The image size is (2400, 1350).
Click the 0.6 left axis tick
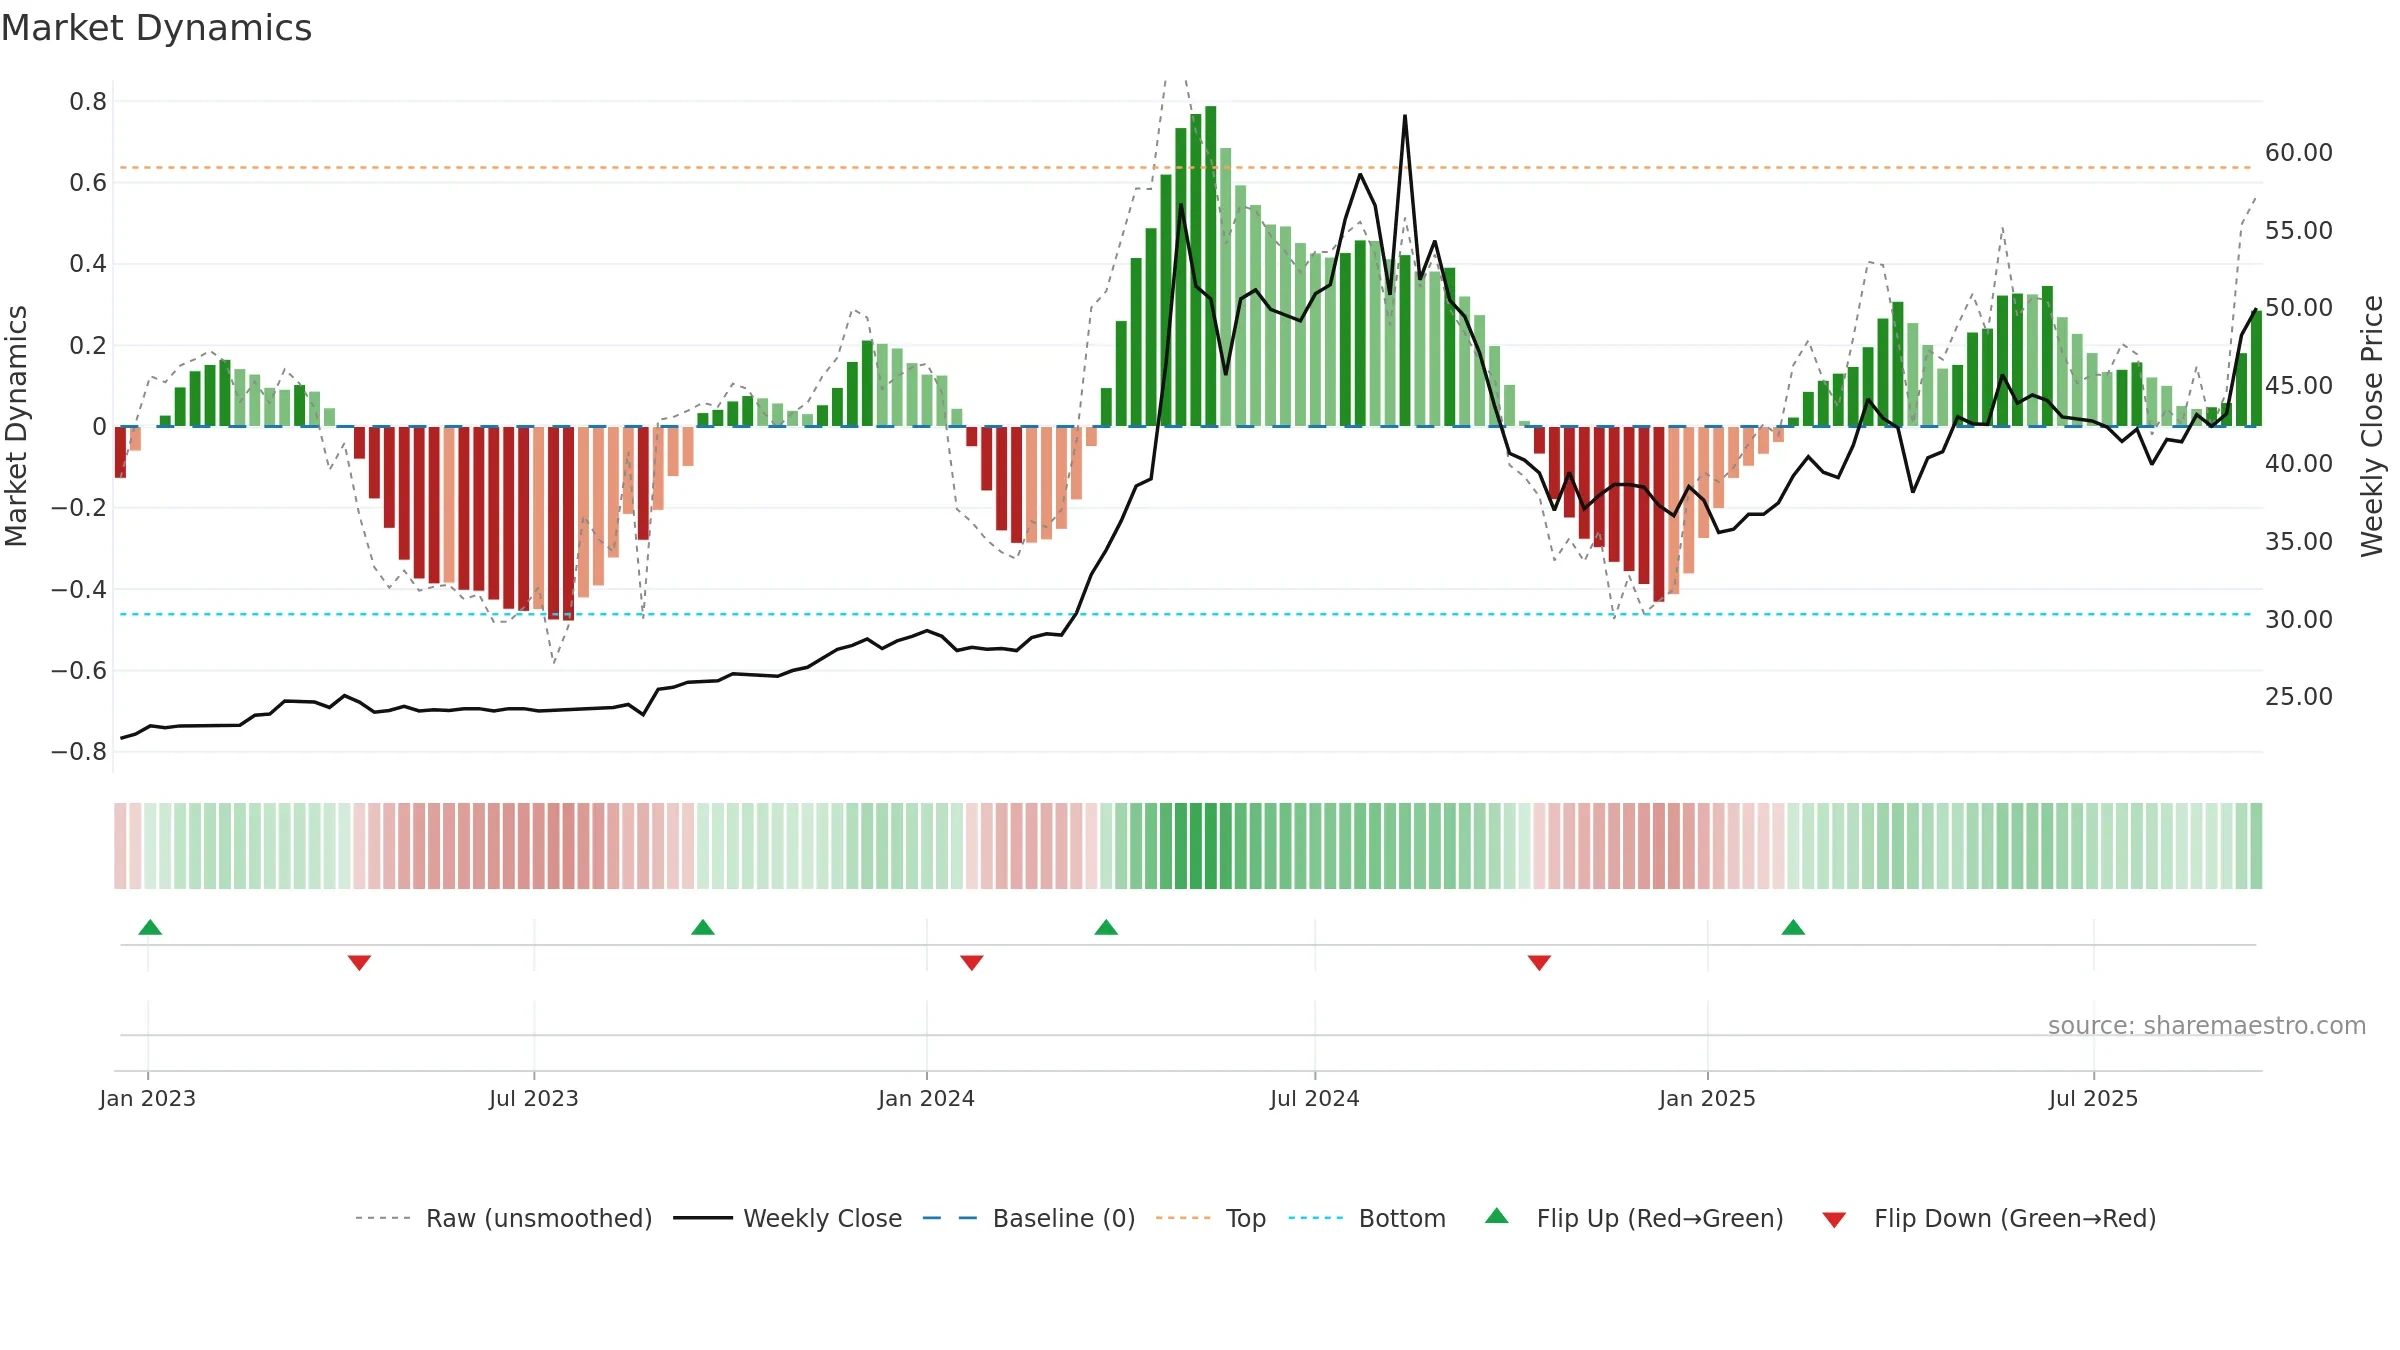tap(88, 182)
